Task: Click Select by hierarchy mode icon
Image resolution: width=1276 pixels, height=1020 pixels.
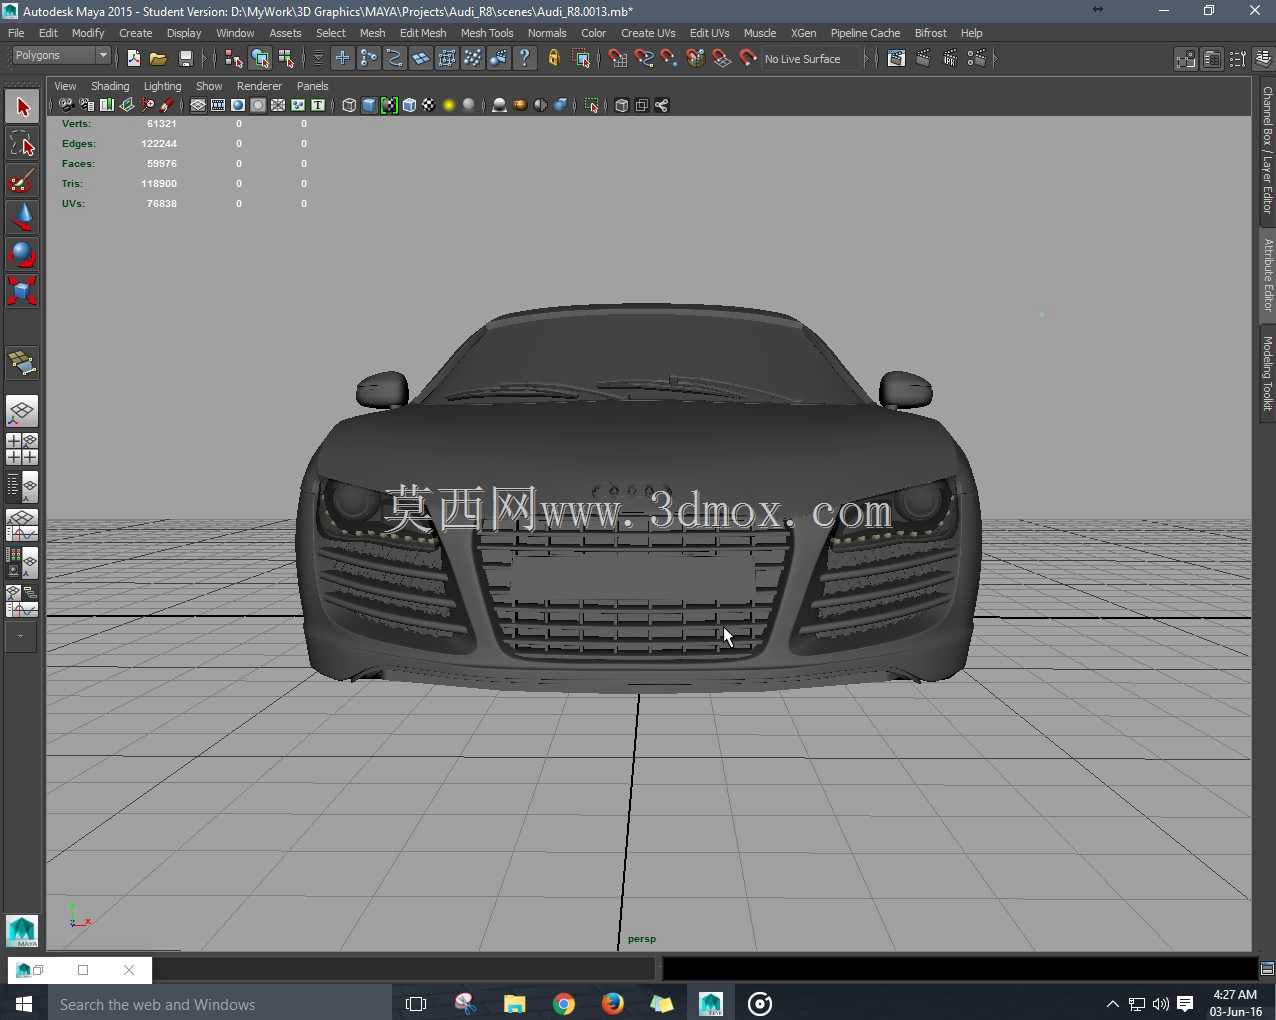Action: tap(234, 59)
